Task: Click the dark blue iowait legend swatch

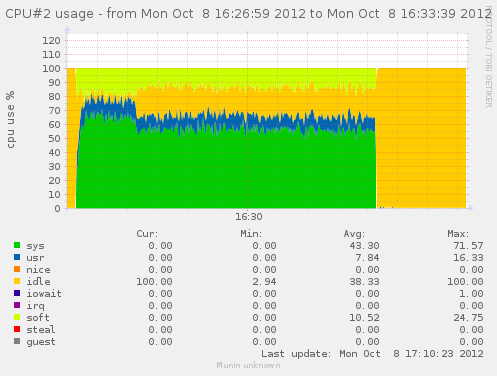Action: point(17,293)
